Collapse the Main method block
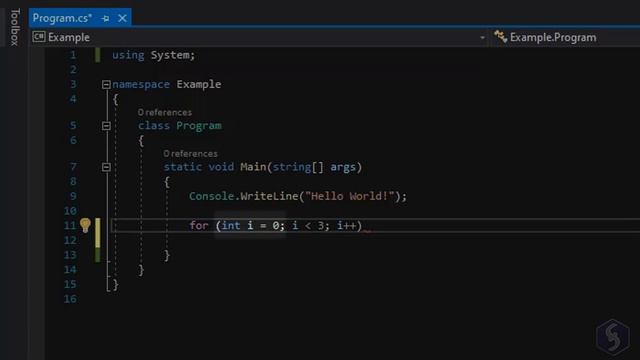This screenshot has height=360, width=640. [106, 167]
